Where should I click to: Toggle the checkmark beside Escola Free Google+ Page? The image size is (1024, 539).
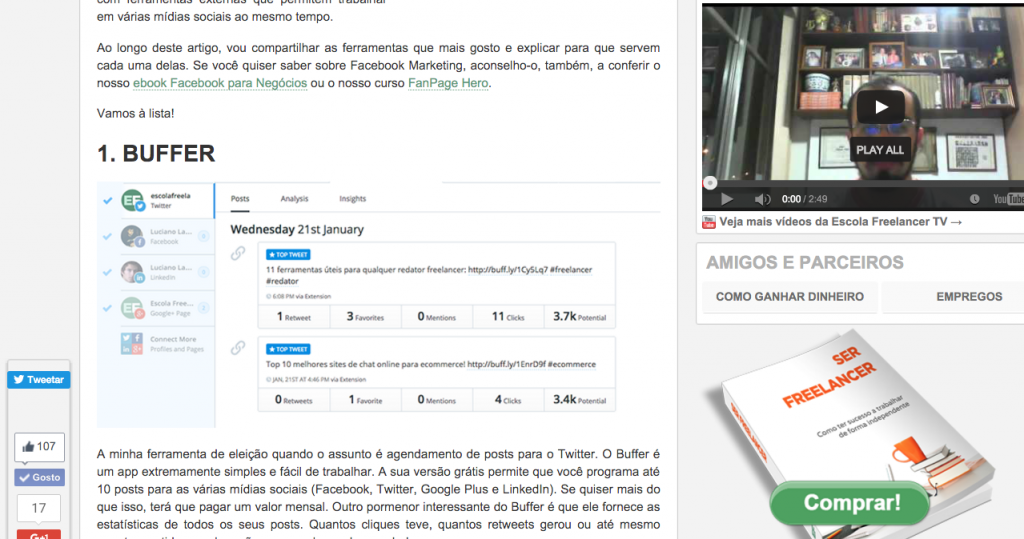(108, 308)
